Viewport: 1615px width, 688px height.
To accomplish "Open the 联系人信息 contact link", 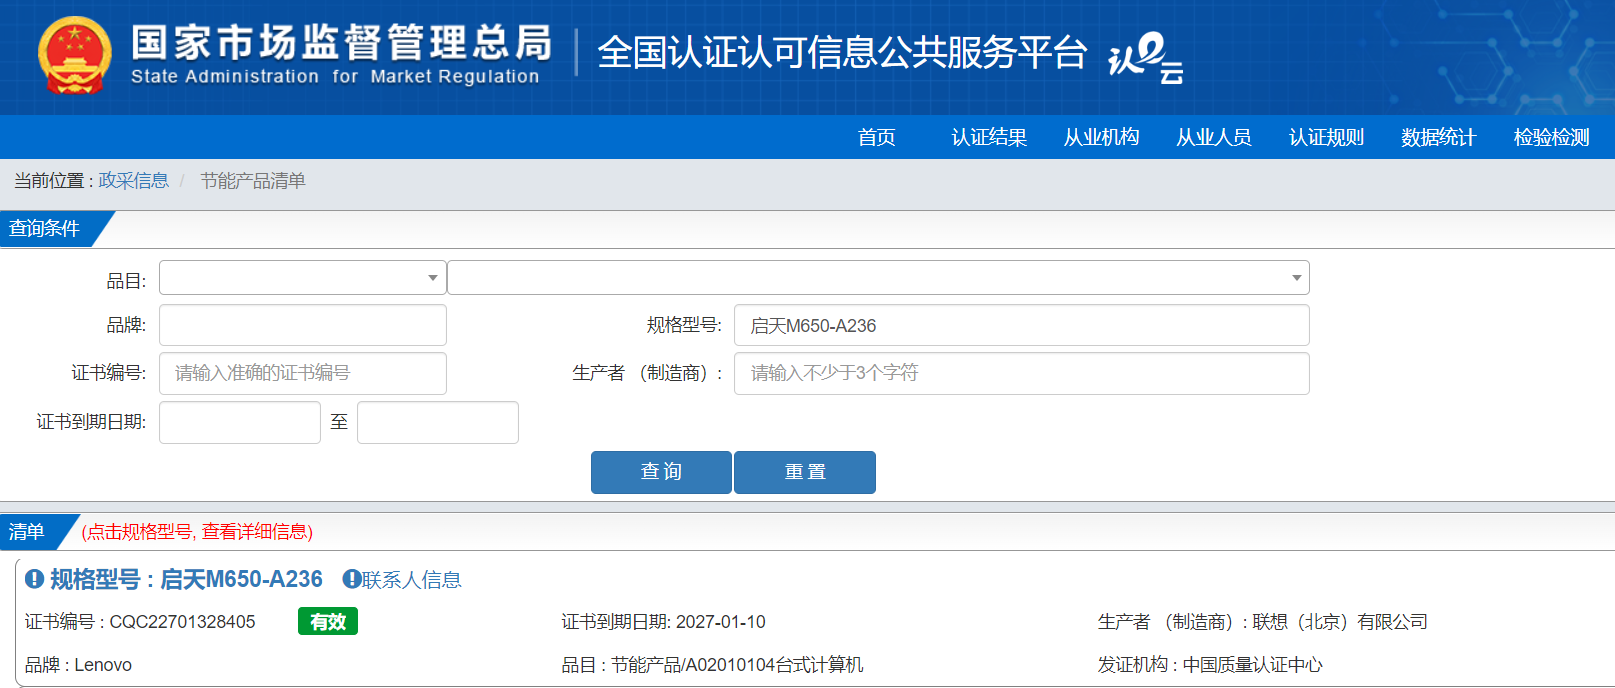I will tap(412, 580).
